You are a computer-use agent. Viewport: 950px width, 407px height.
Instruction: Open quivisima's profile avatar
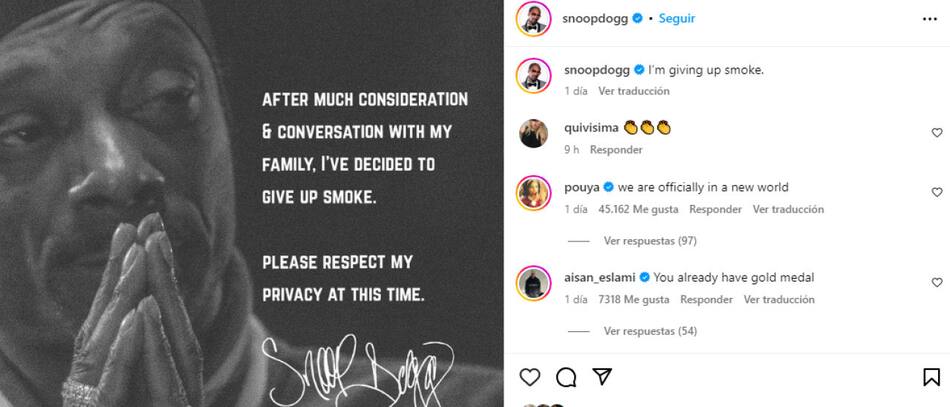pos(533,133)
